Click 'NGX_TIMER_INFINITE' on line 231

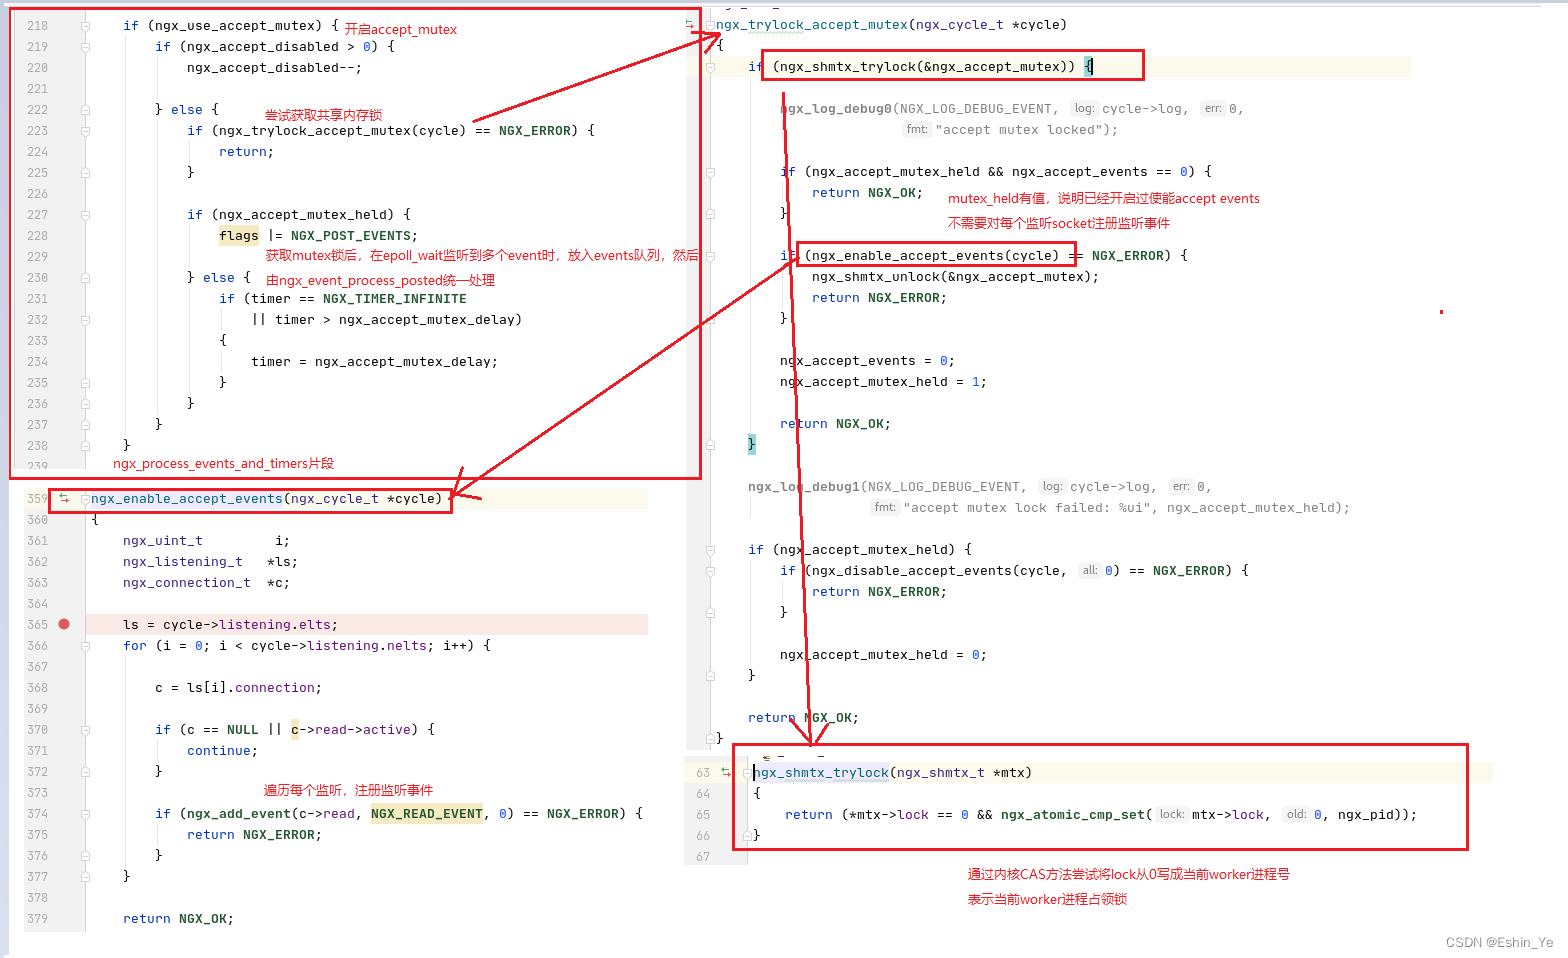394,299
